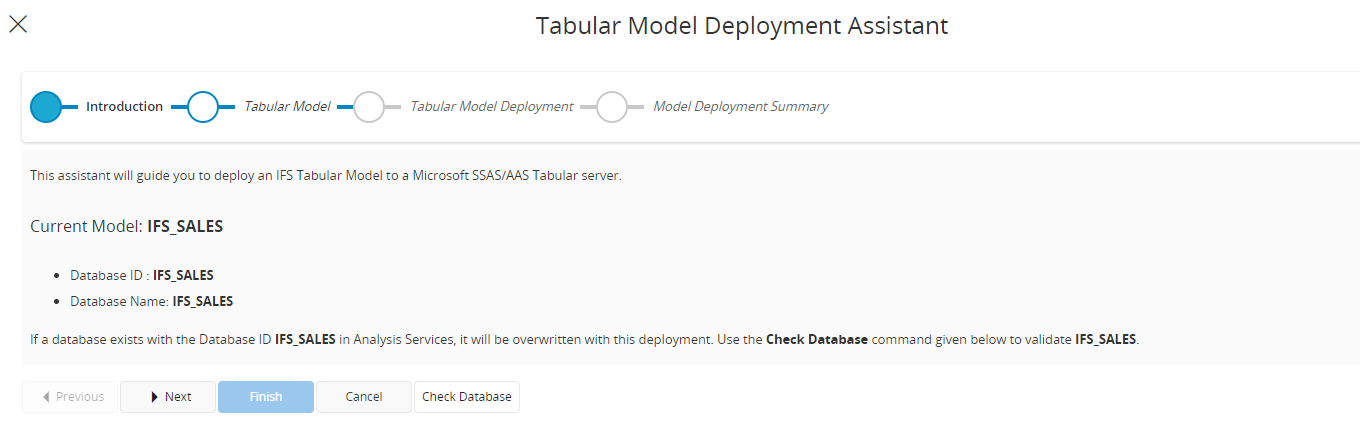Go to the Model Deployment Summary label
The height and width of the screenshot is (423, 1360).
[740, 107]
